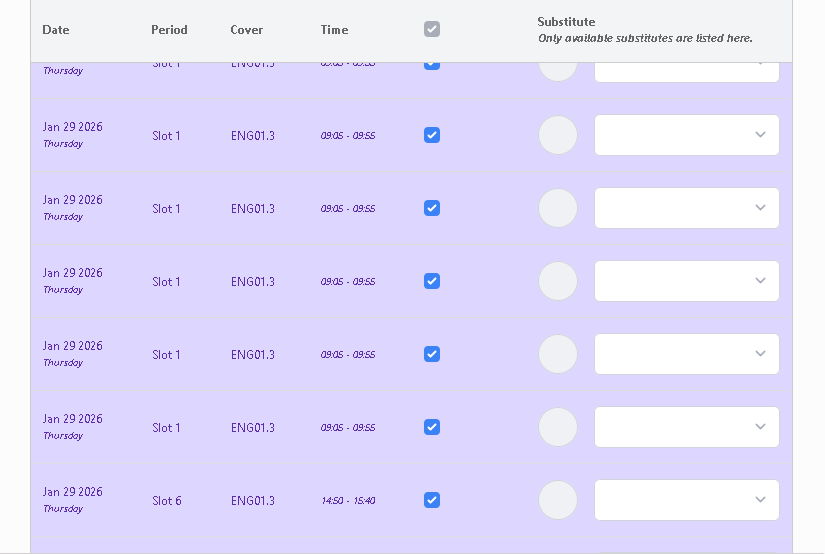Toggle the select-all checkbox in table header
The image size is (825, 554).
pos(432,29)
